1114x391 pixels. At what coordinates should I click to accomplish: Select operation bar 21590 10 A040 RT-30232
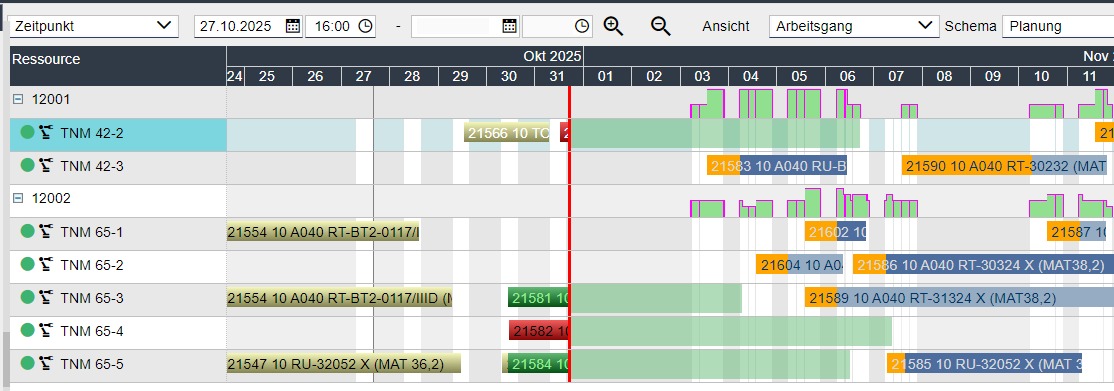[x=1005, y=166]
